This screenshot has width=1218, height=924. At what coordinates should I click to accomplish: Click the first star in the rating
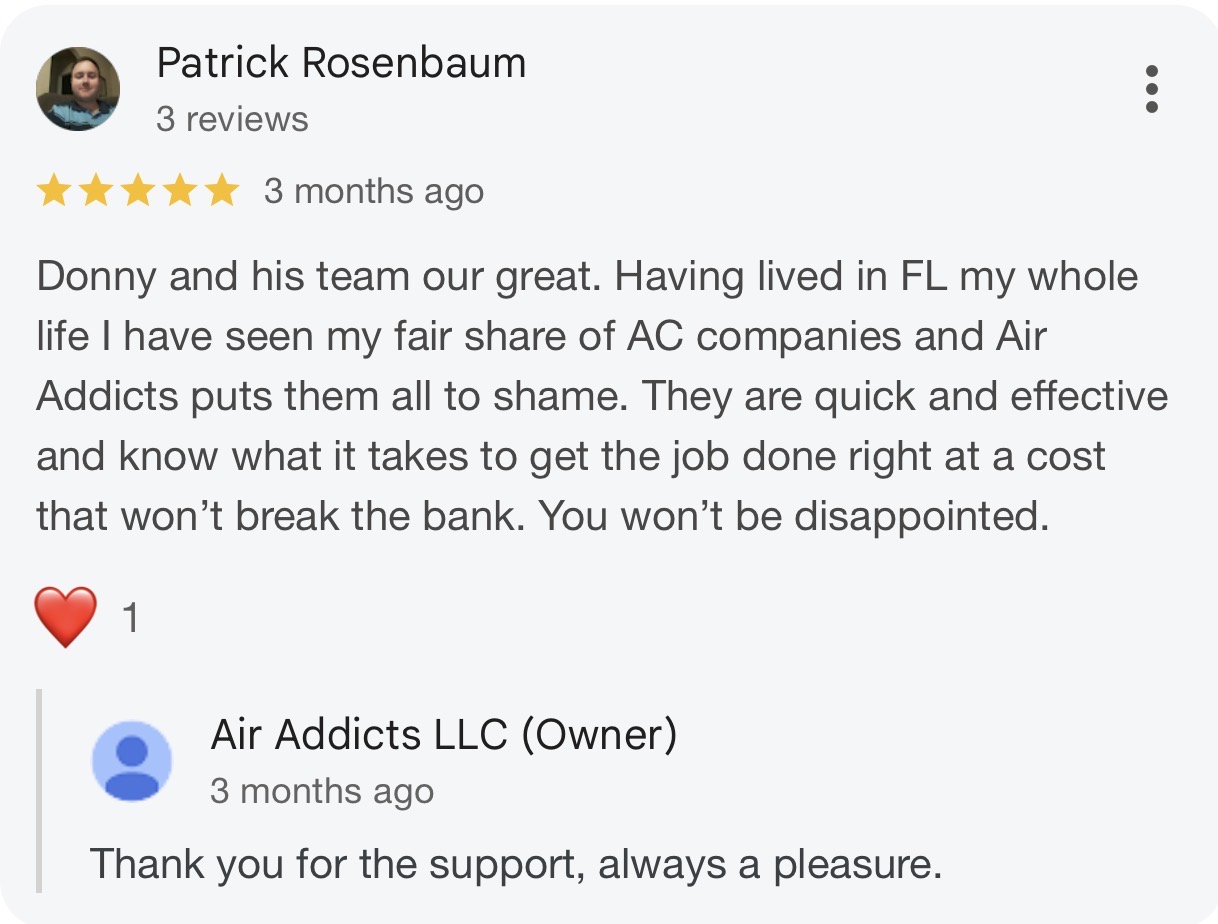53,190
